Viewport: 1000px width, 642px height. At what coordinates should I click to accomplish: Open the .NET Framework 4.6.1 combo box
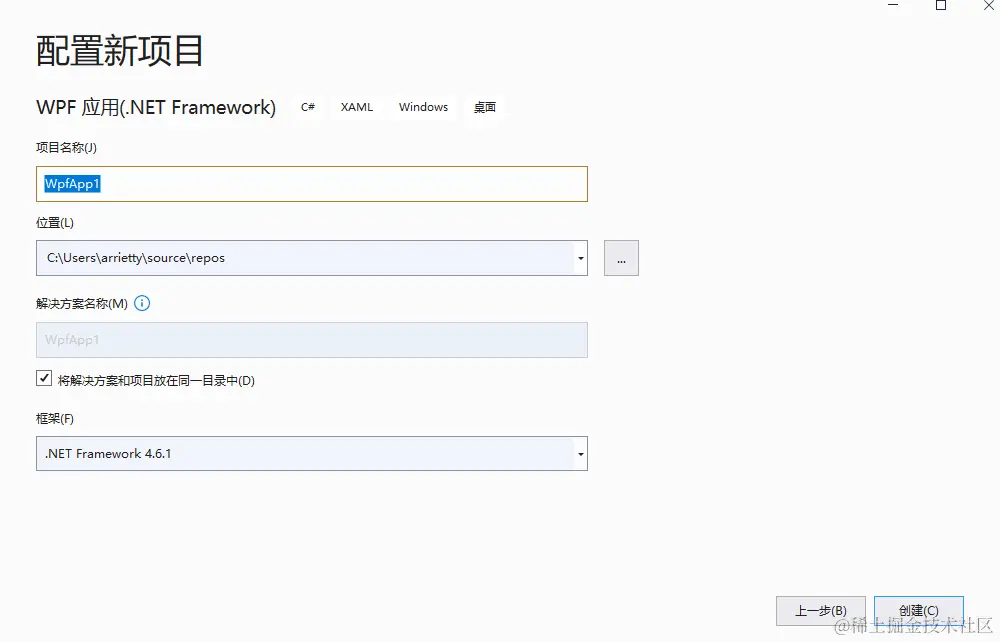(312, 454)
